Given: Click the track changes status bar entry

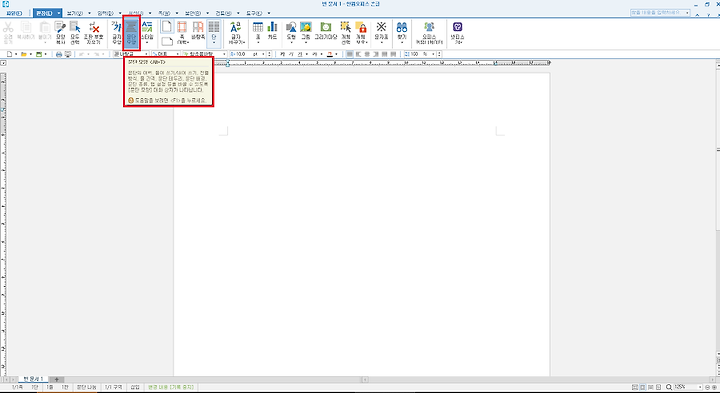Looking at the screenshot, I should (170, 387).
